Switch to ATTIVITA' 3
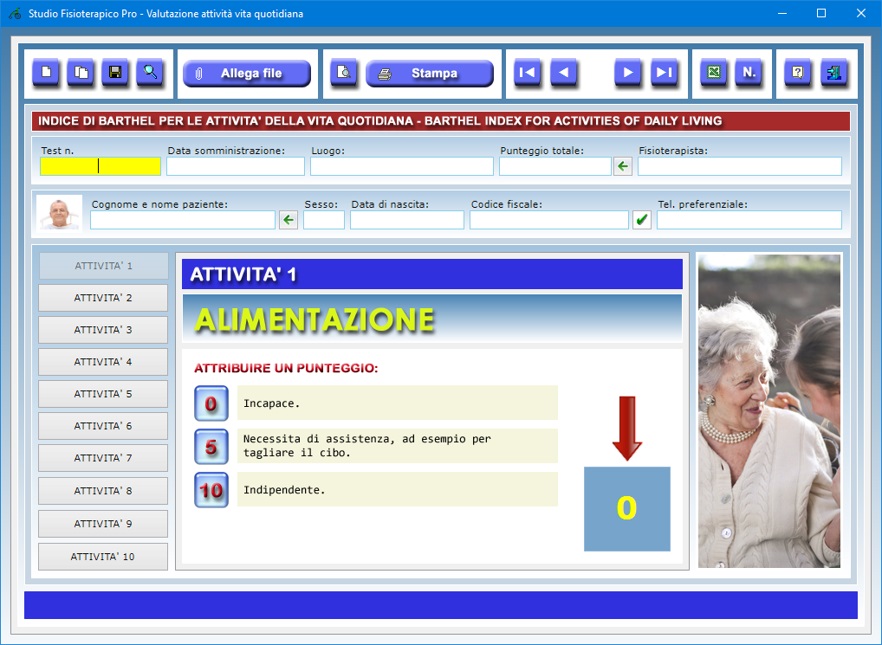Viewport: 882px width, 645px height. pos(103,330)
